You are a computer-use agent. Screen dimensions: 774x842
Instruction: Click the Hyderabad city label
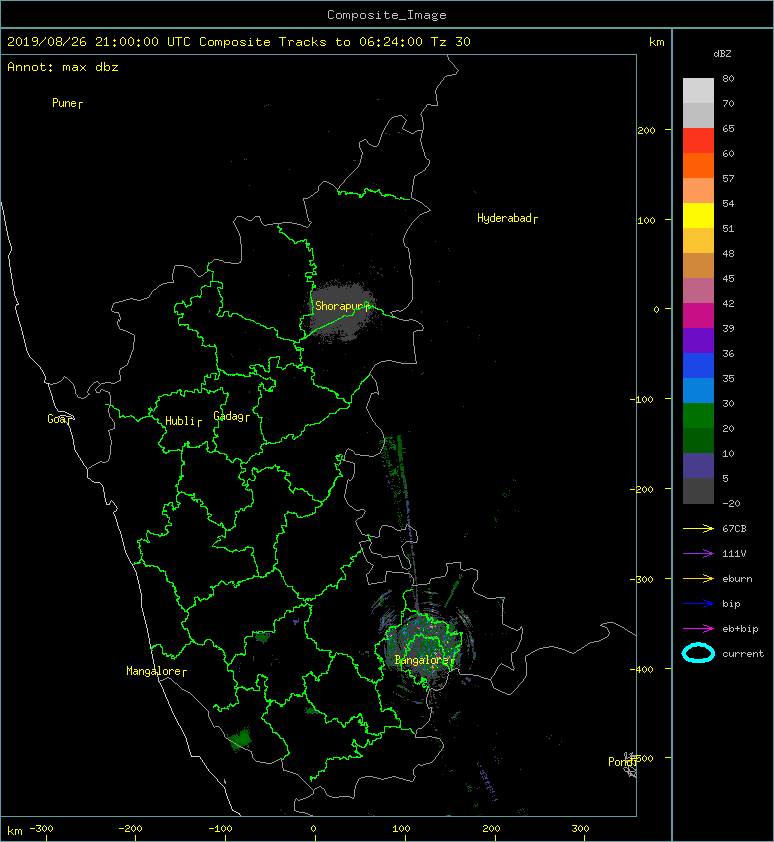point(507,218)
